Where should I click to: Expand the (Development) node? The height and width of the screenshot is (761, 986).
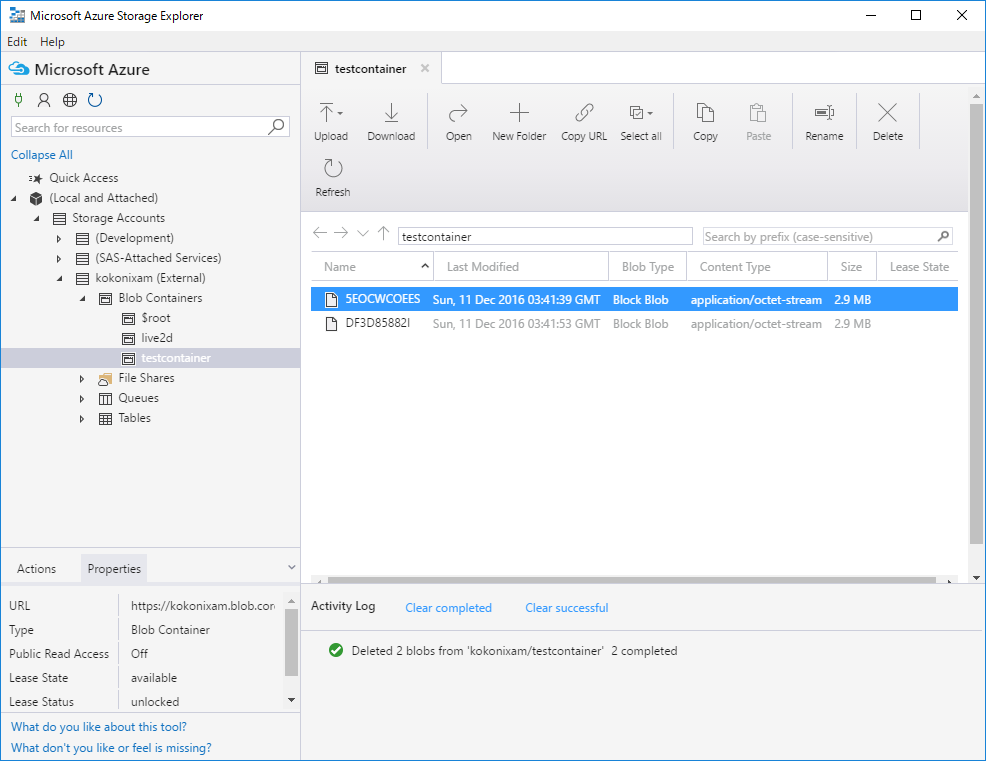(x=59, y=238)
